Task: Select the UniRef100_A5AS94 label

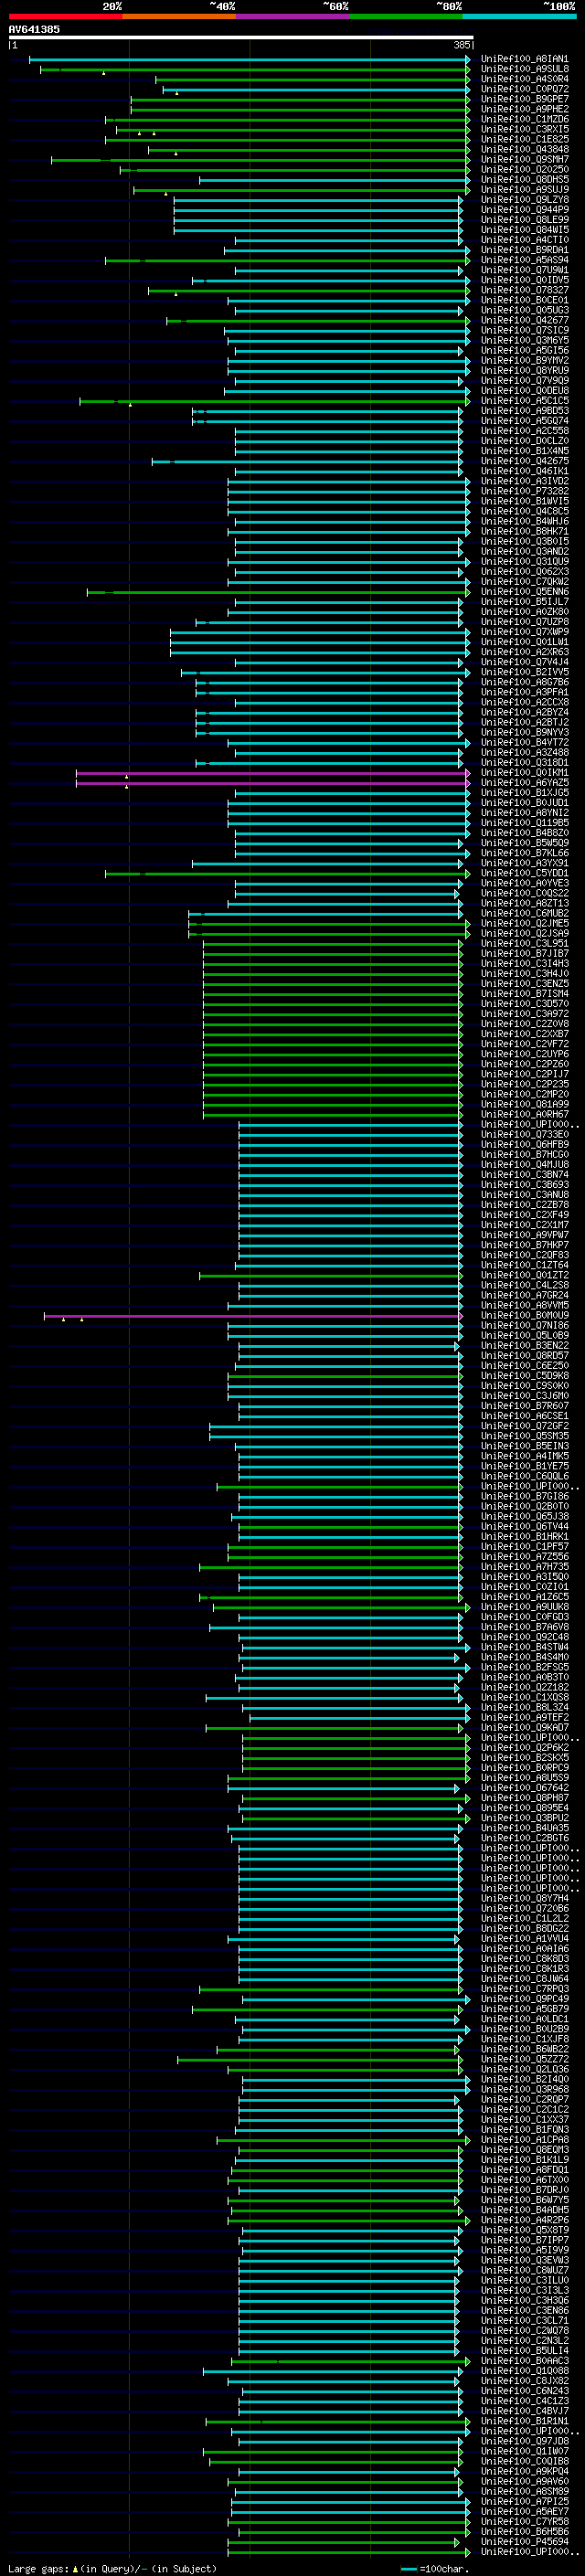Action: tap(524, 260)
